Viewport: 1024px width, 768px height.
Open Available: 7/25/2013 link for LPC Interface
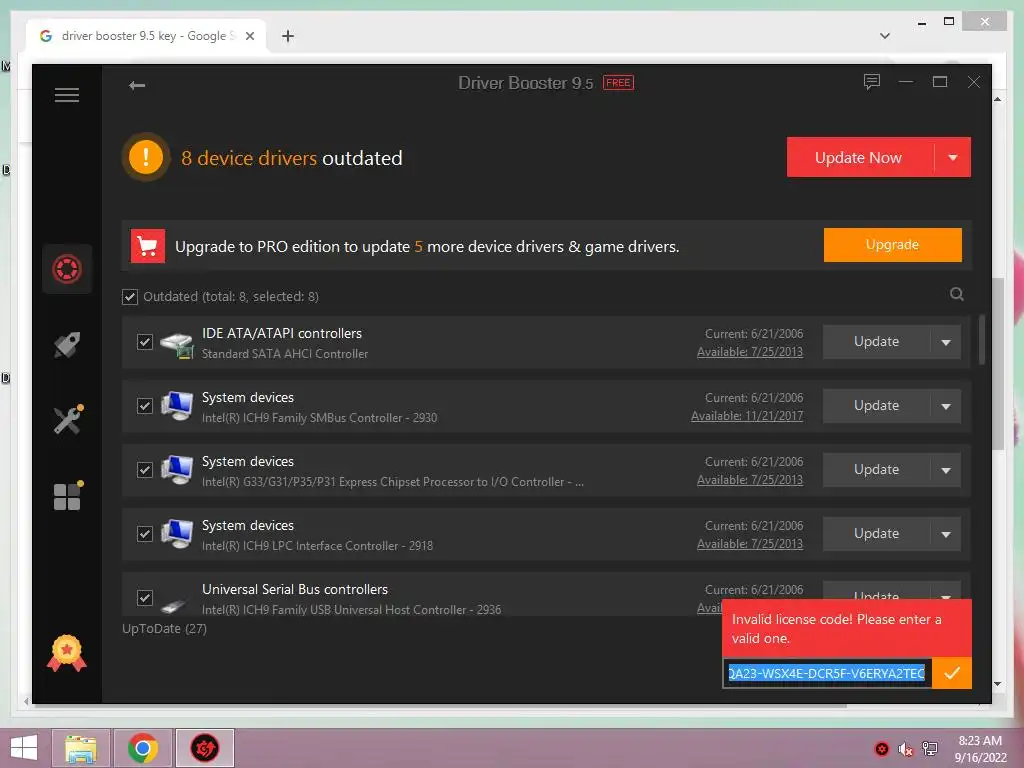750,544
